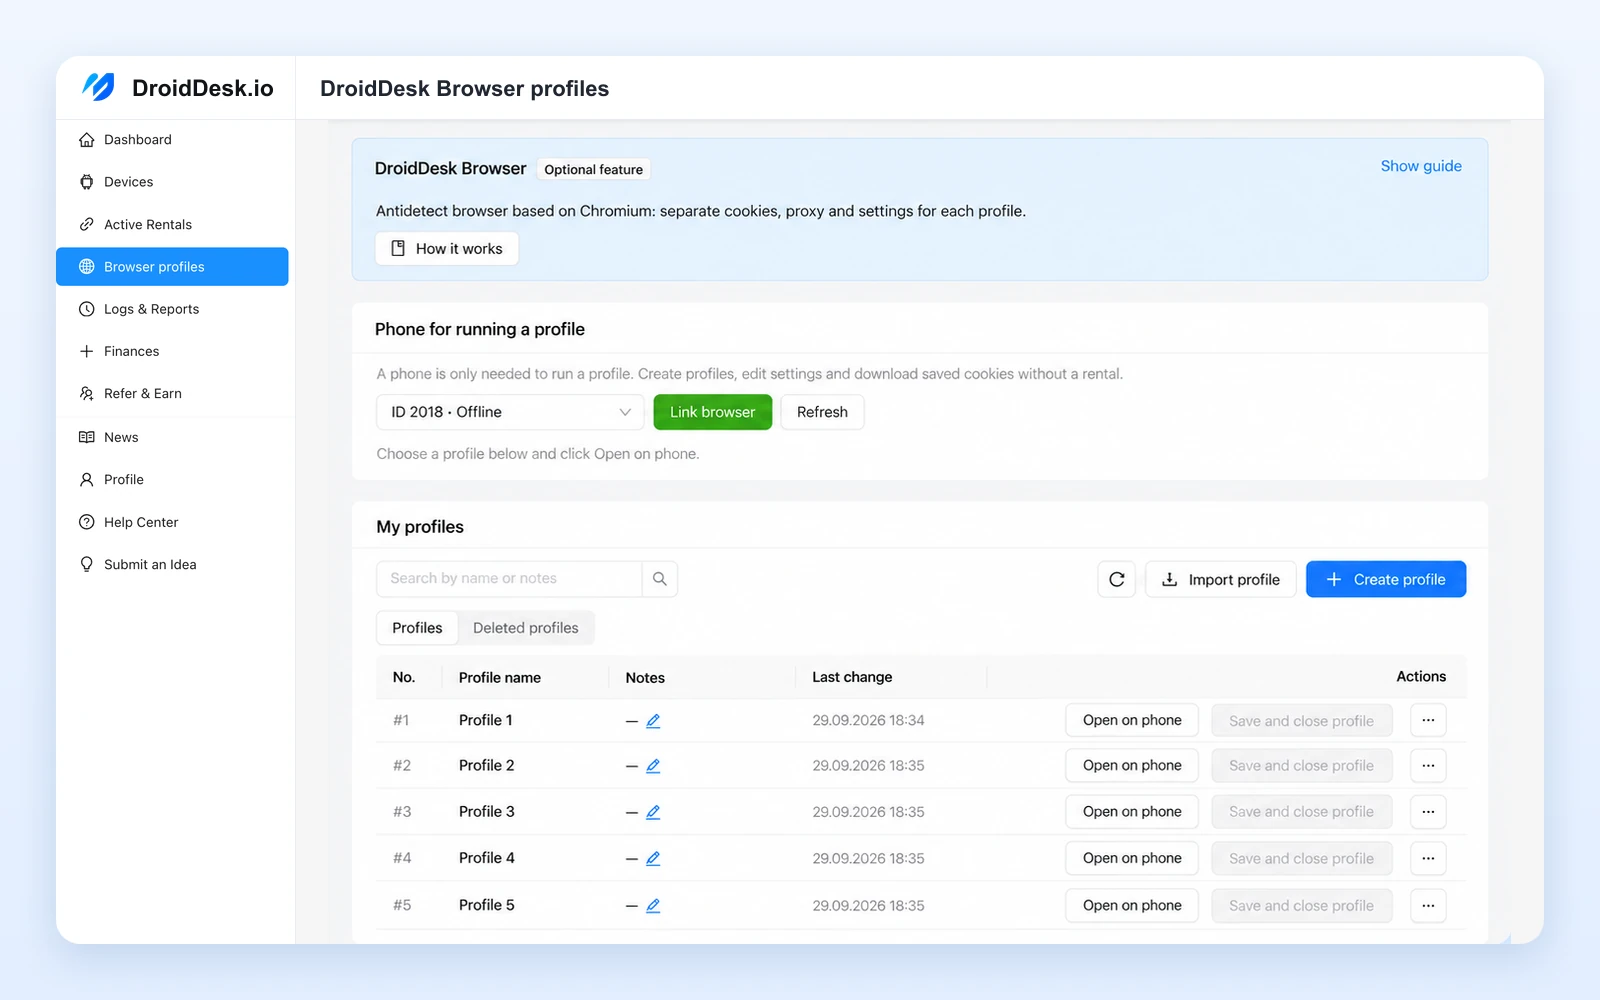
Task: Click the Optional feature badge
Action: [x=593, y=169]
